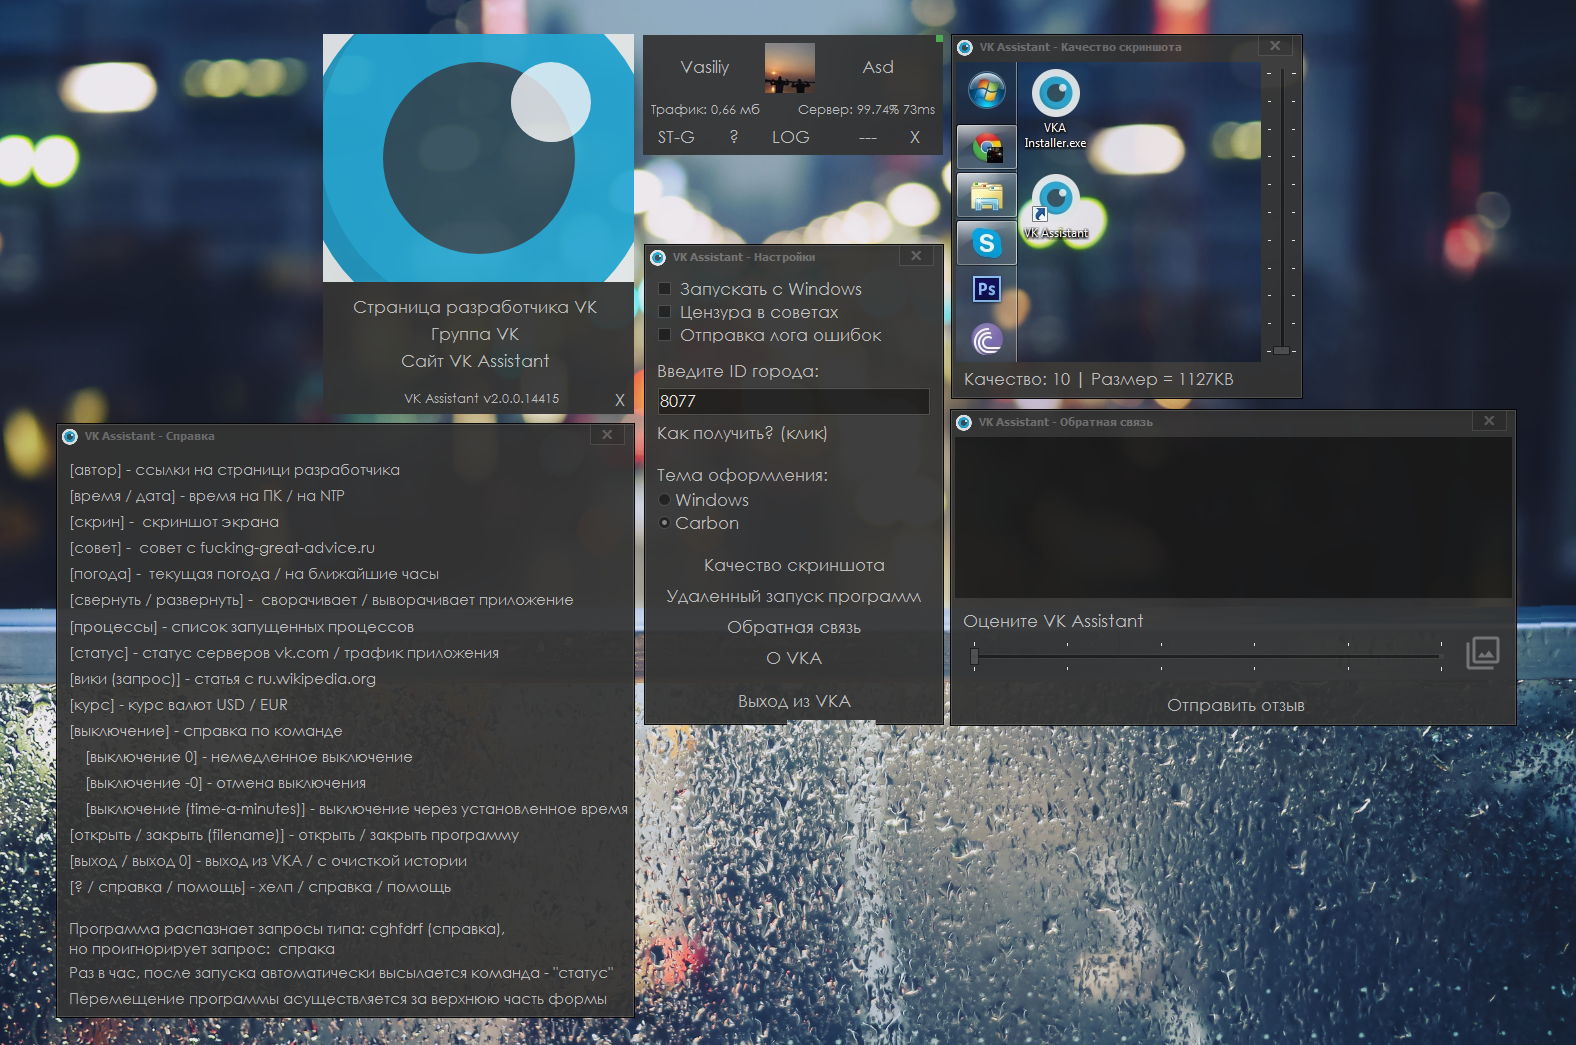The image size is (1576, 1045).
Task: Click the [статус] help line
Action: coord(284,653)
